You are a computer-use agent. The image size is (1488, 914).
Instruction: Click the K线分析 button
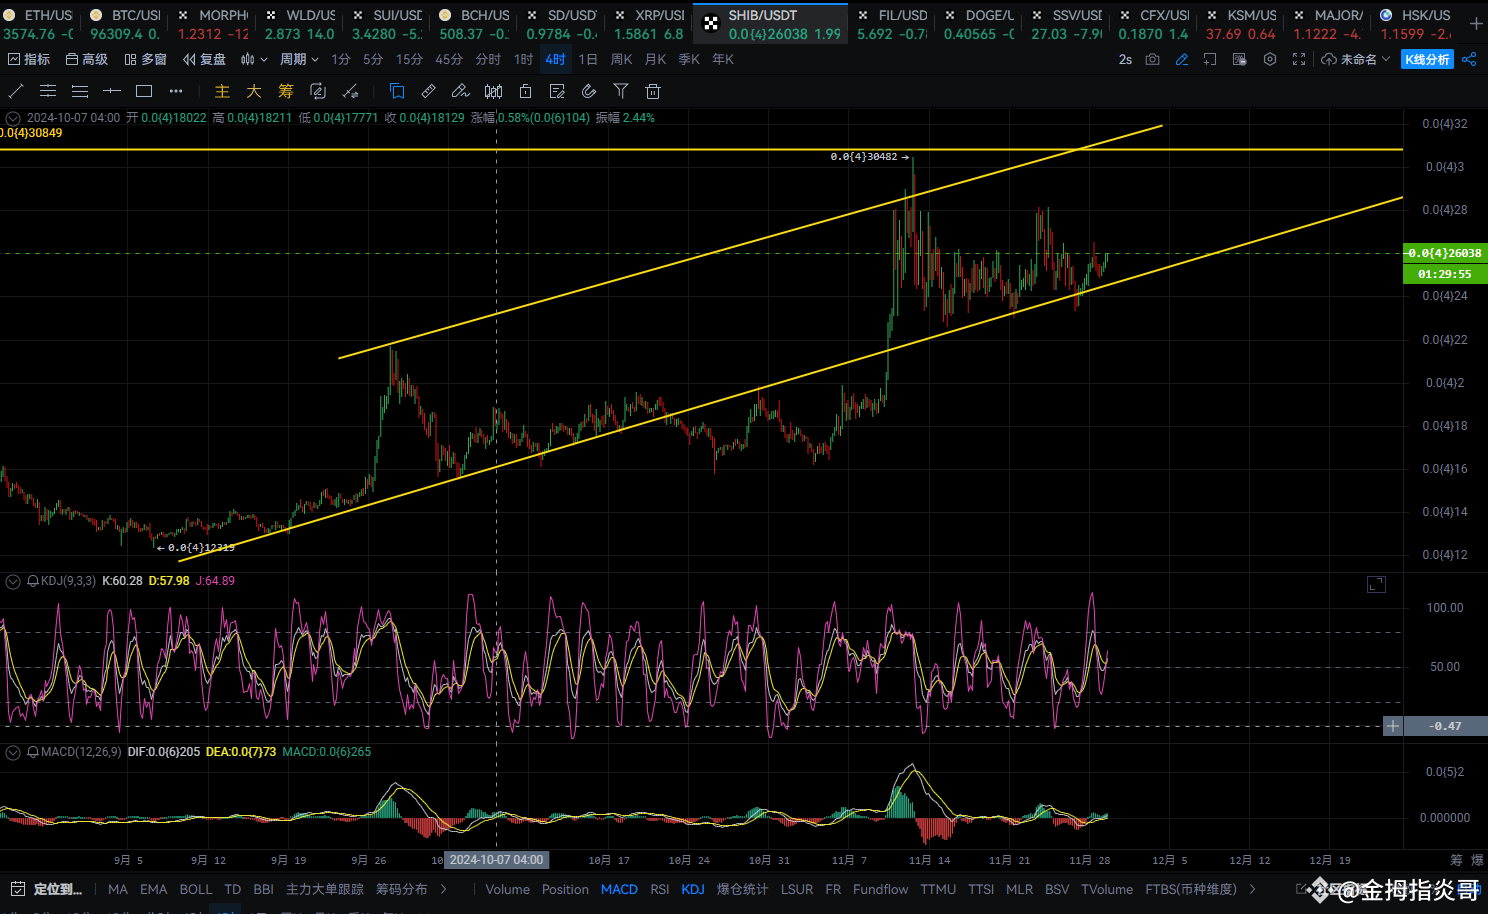(x=1427, y=60)
